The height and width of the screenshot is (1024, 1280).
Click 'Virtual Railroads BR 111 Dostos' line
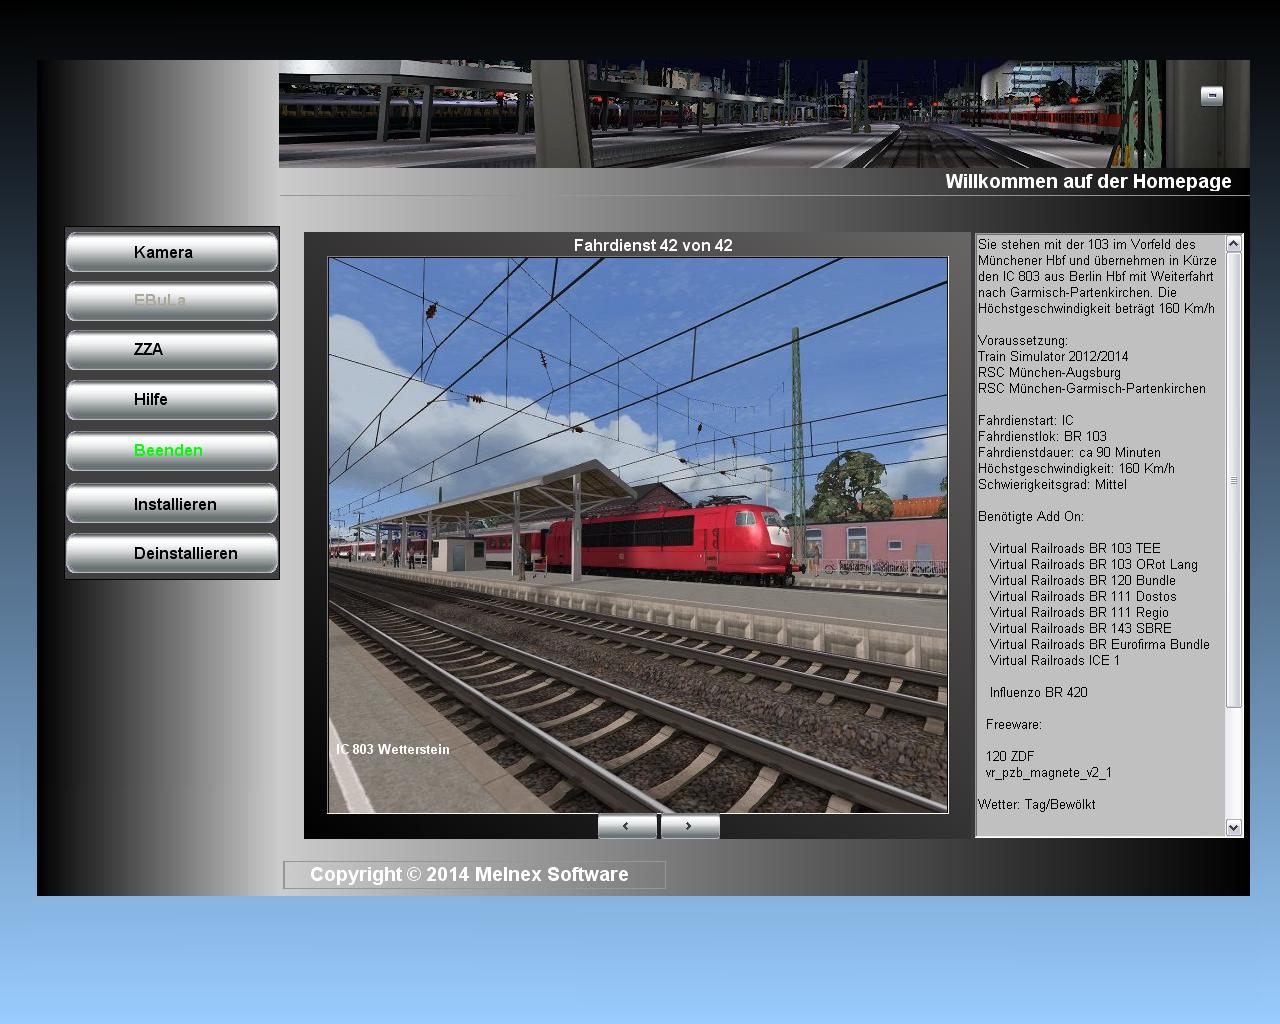click(x=1083, y=596)
